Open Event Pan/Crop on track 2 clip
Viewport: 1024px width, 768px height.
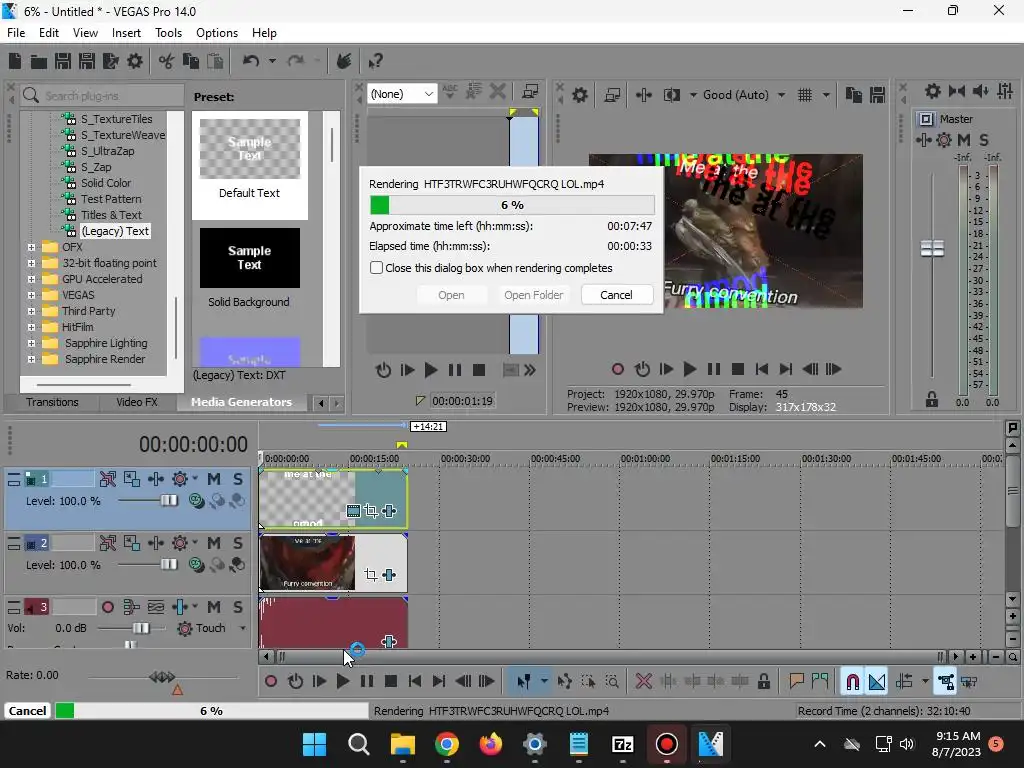pyautogui.click(x=371, y=575)
